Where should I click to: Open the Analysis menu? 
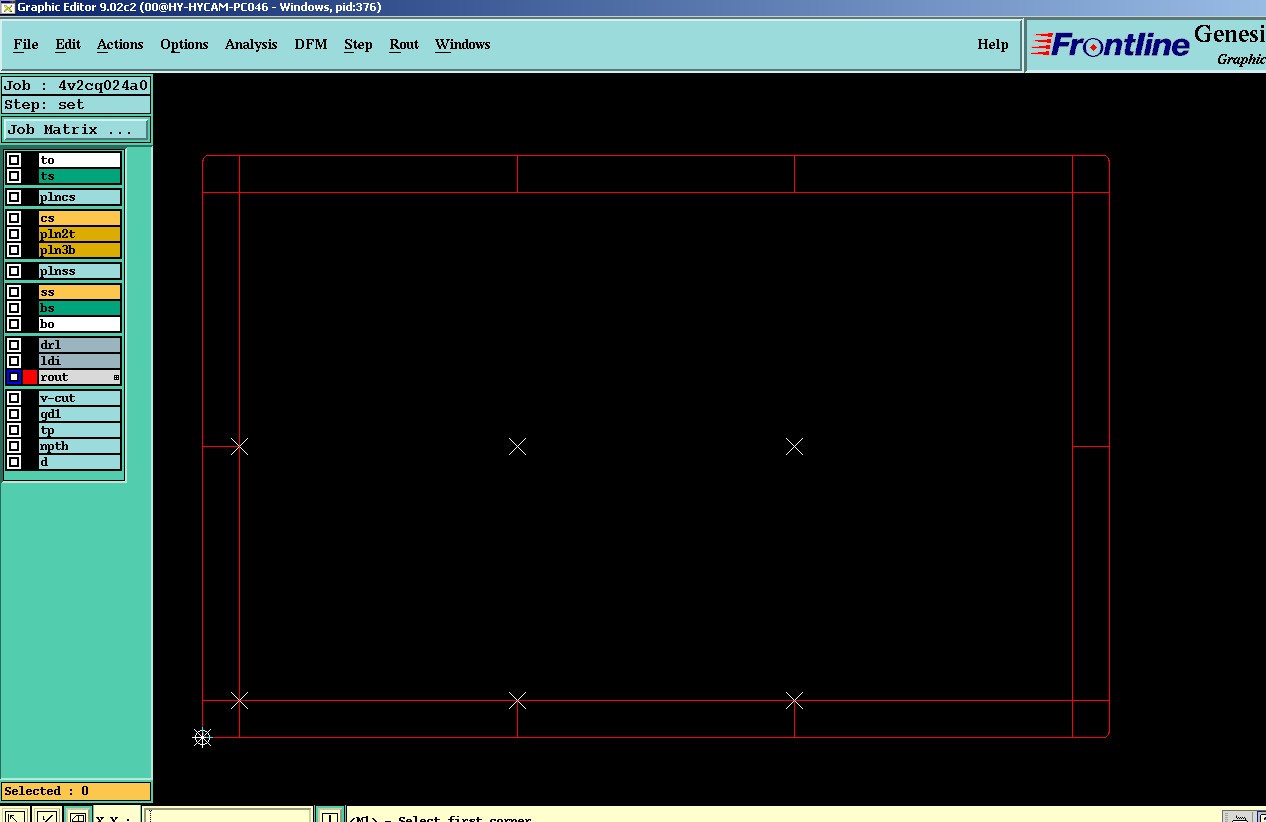[251, 44]
